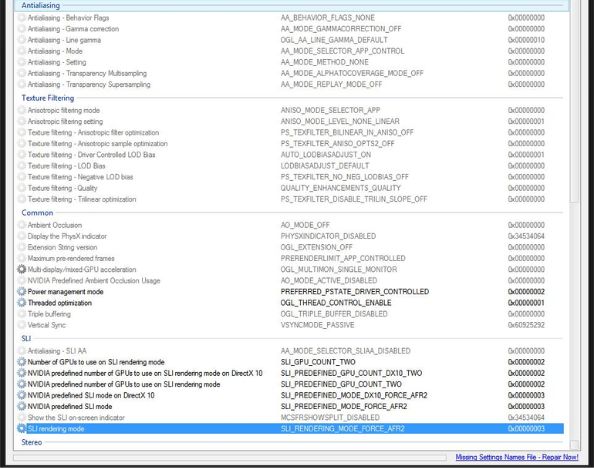Viewport: 594px width, 468px height.
Task: Select value VSYNCMODE_PASSIVE
Action: tap(317, 325)
